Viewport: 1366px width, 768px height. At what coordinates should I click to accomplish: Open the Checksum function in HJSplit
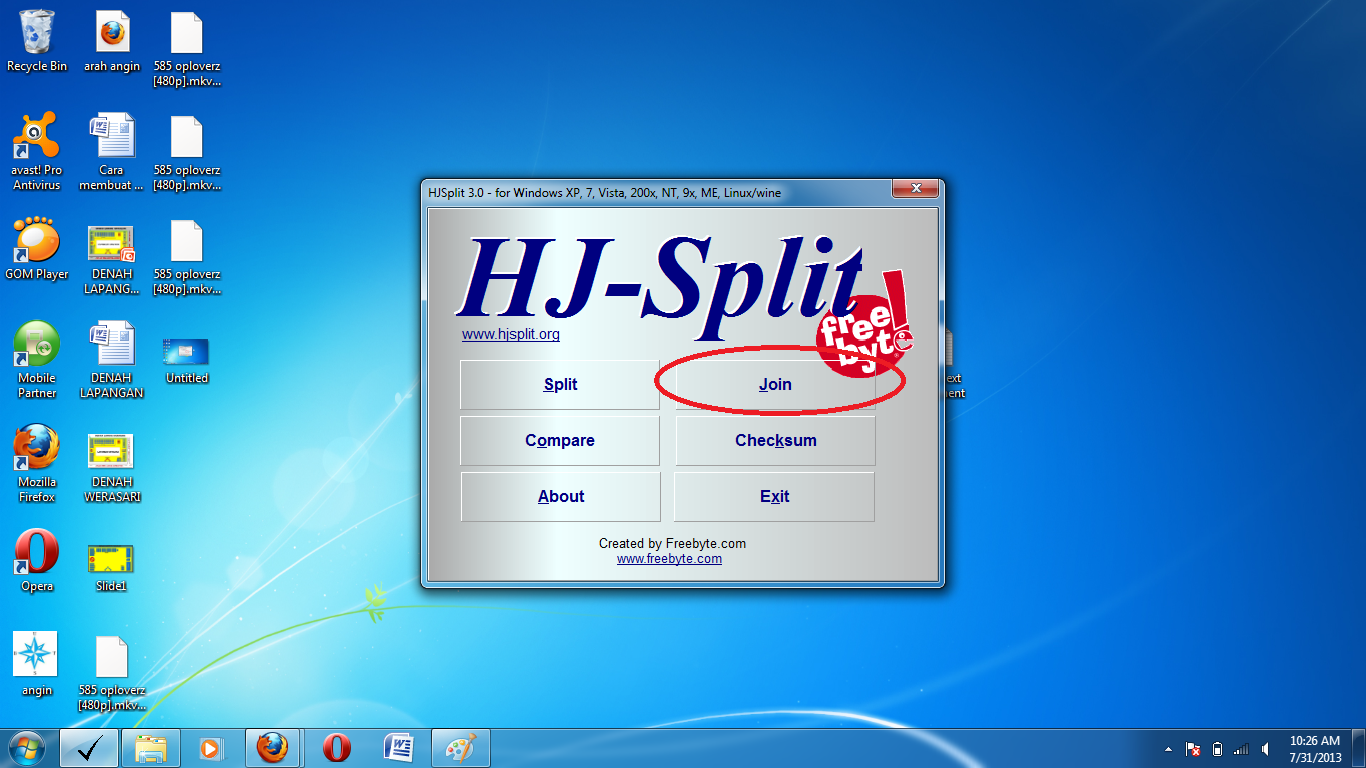(x=775, y=440)
